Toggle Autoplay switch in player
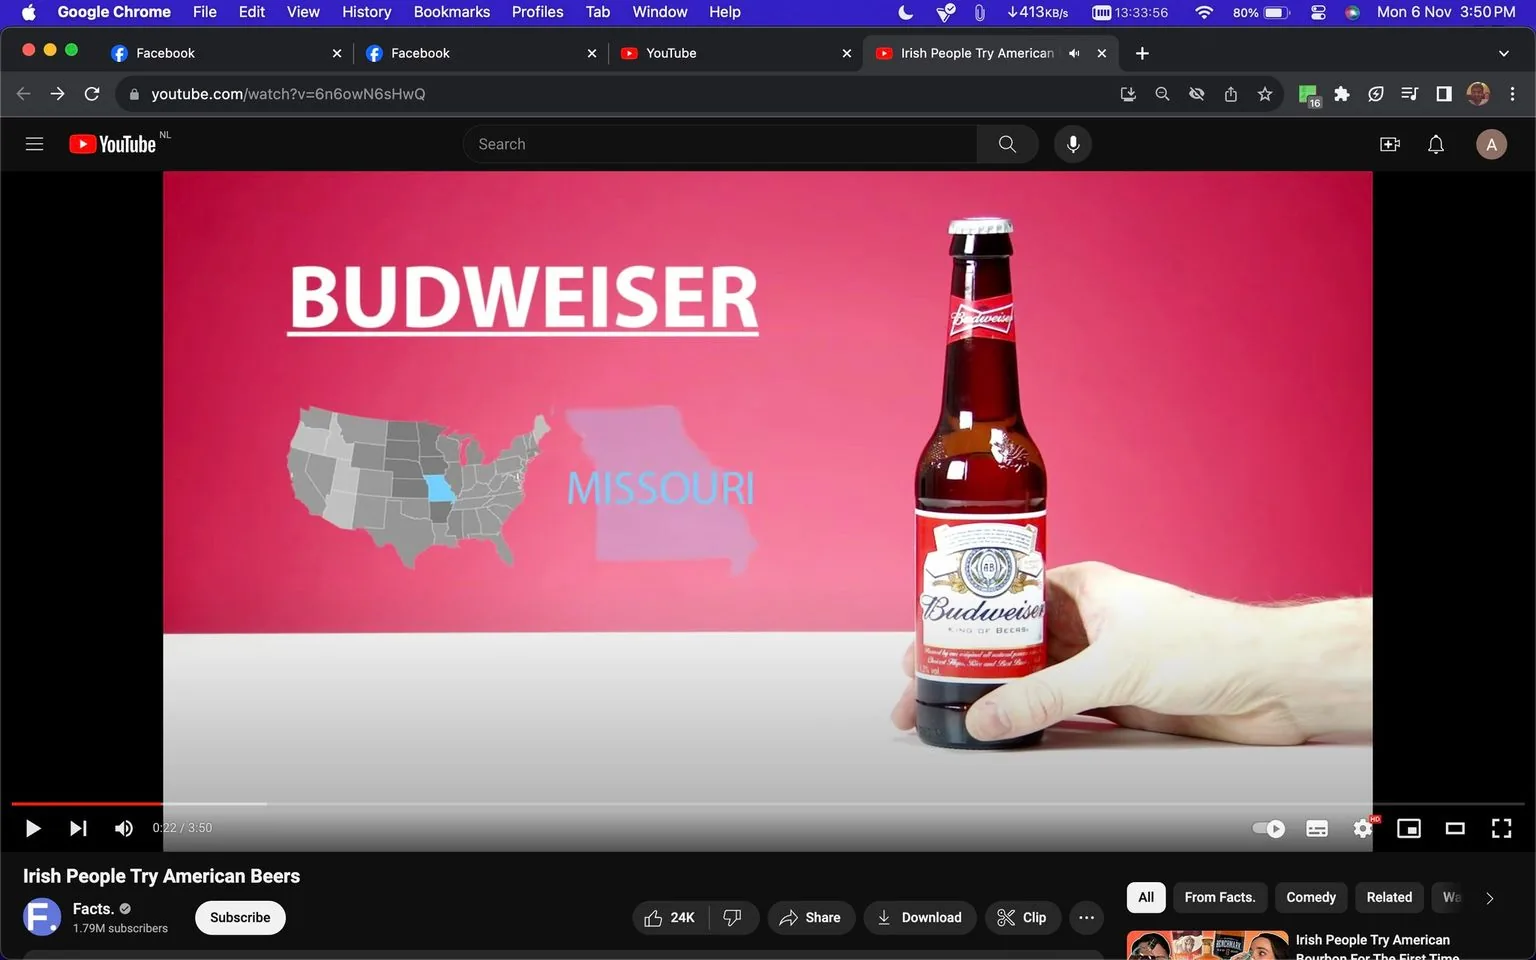This screenshot has height=960, width=1536. pyautogui.click(x=1267, y=828)
